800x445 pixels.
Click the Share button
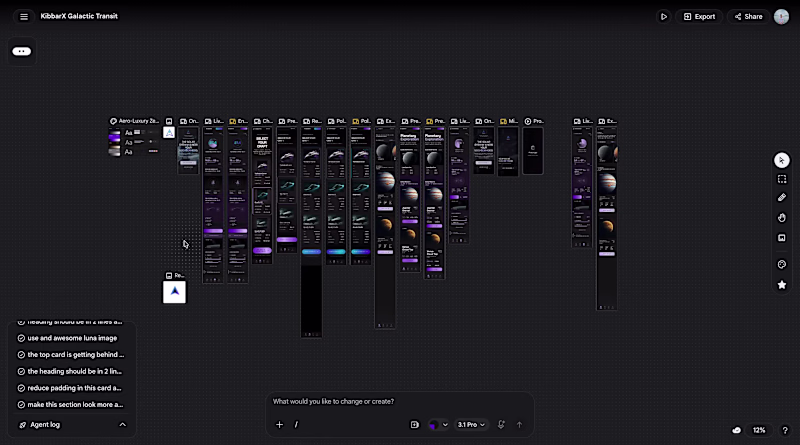(x=748, y=16)
